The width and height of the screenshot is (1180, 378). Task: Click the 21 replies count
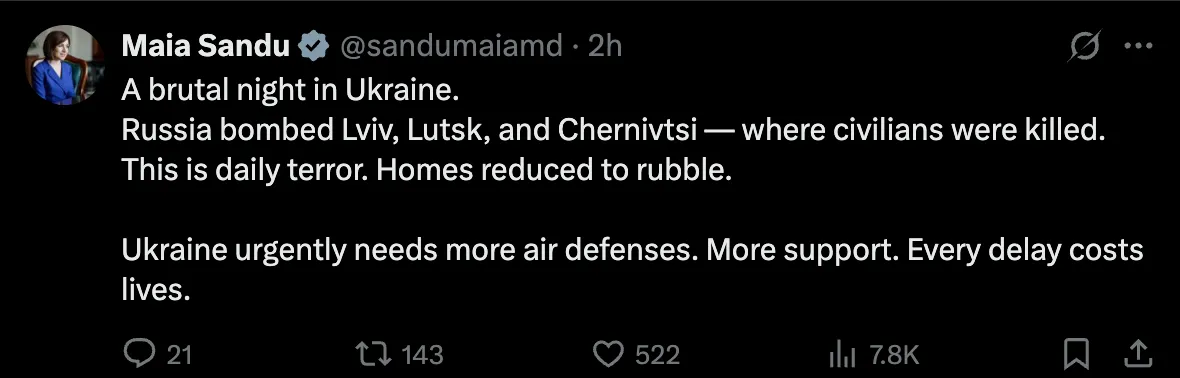178,354
